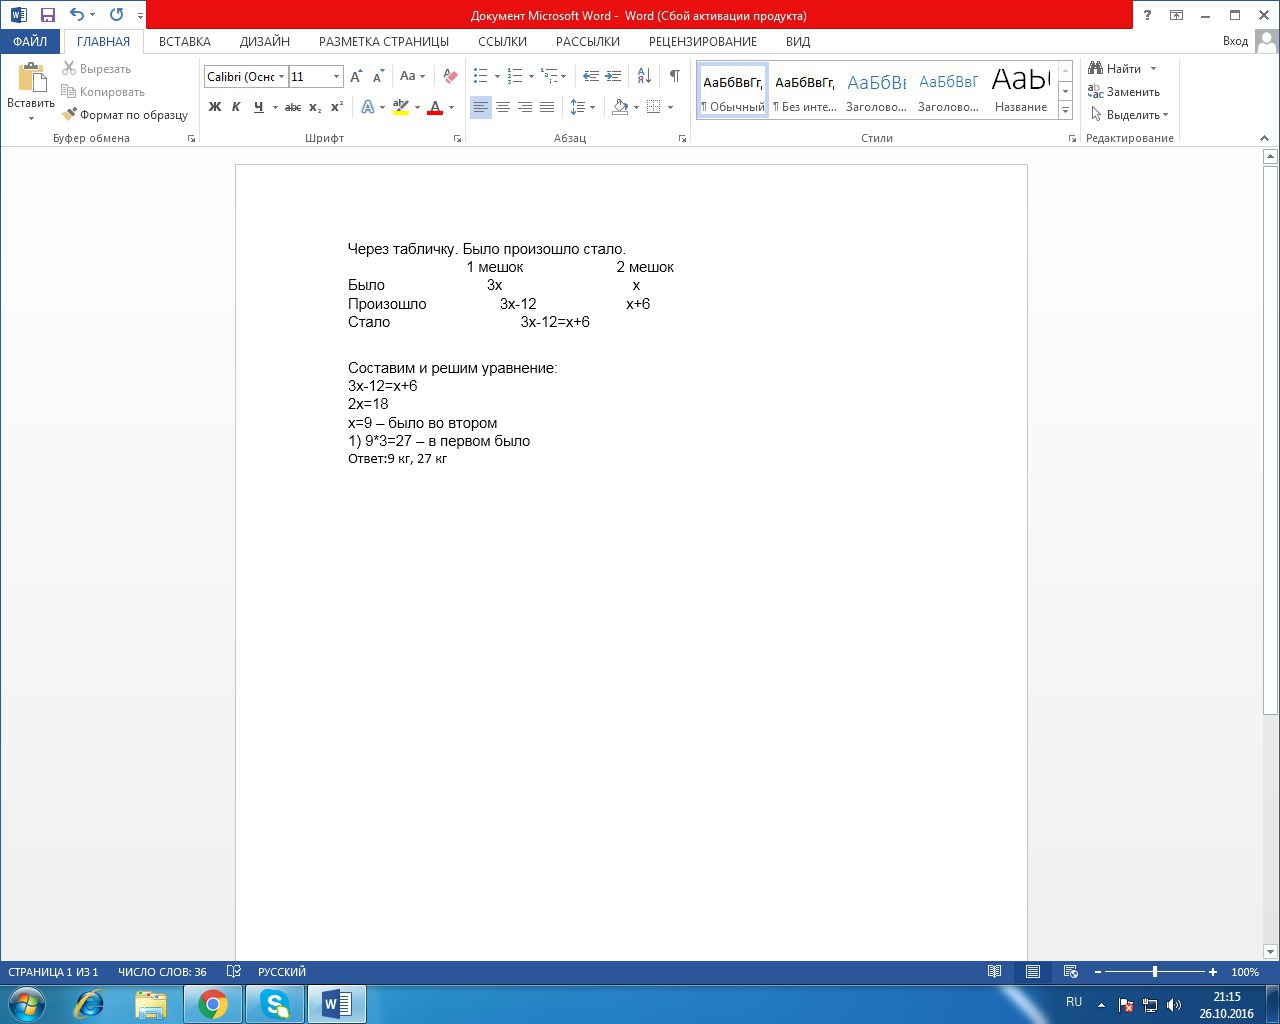Click Найти to search document
The height and width of the screenshot is (1024, 1280).
(x=1116, y=69)
